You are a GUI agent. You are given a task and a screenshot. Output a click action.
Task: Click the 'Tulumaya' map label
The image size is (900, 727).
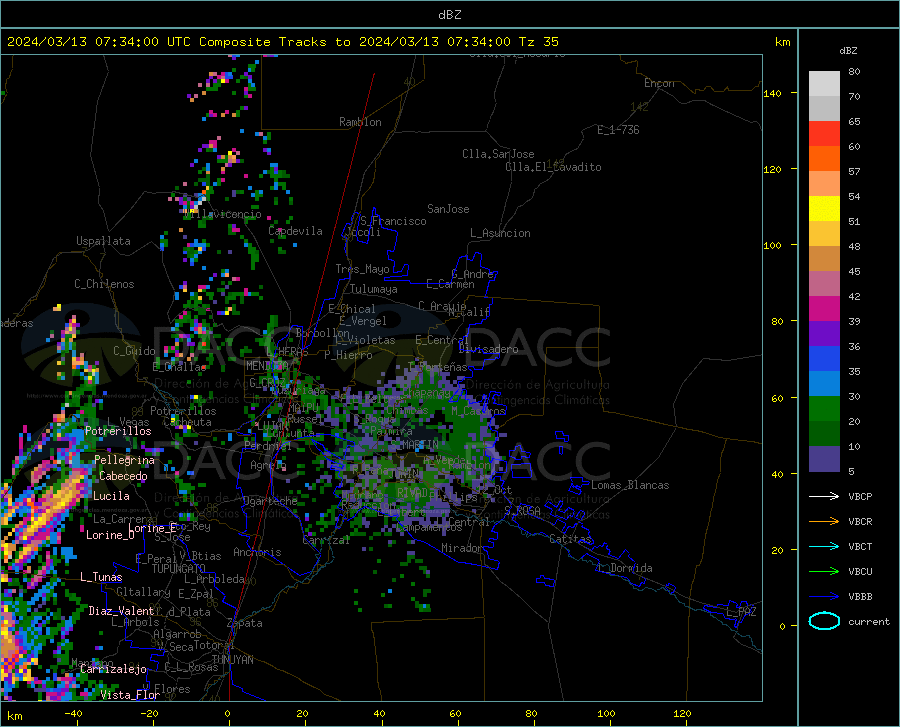pos(373,289)
